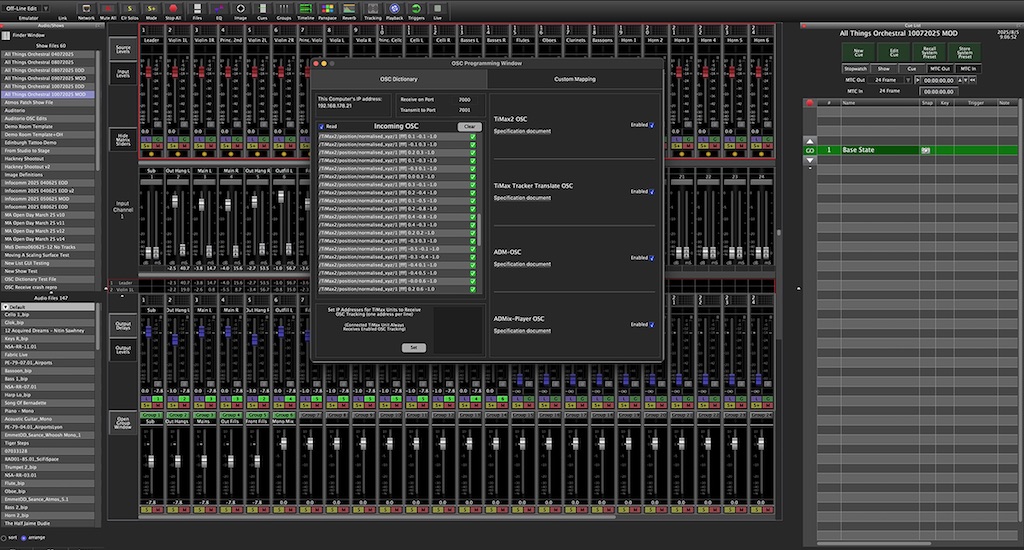Open the MTC Out 24 Frame dropdown

pos(907,79)
